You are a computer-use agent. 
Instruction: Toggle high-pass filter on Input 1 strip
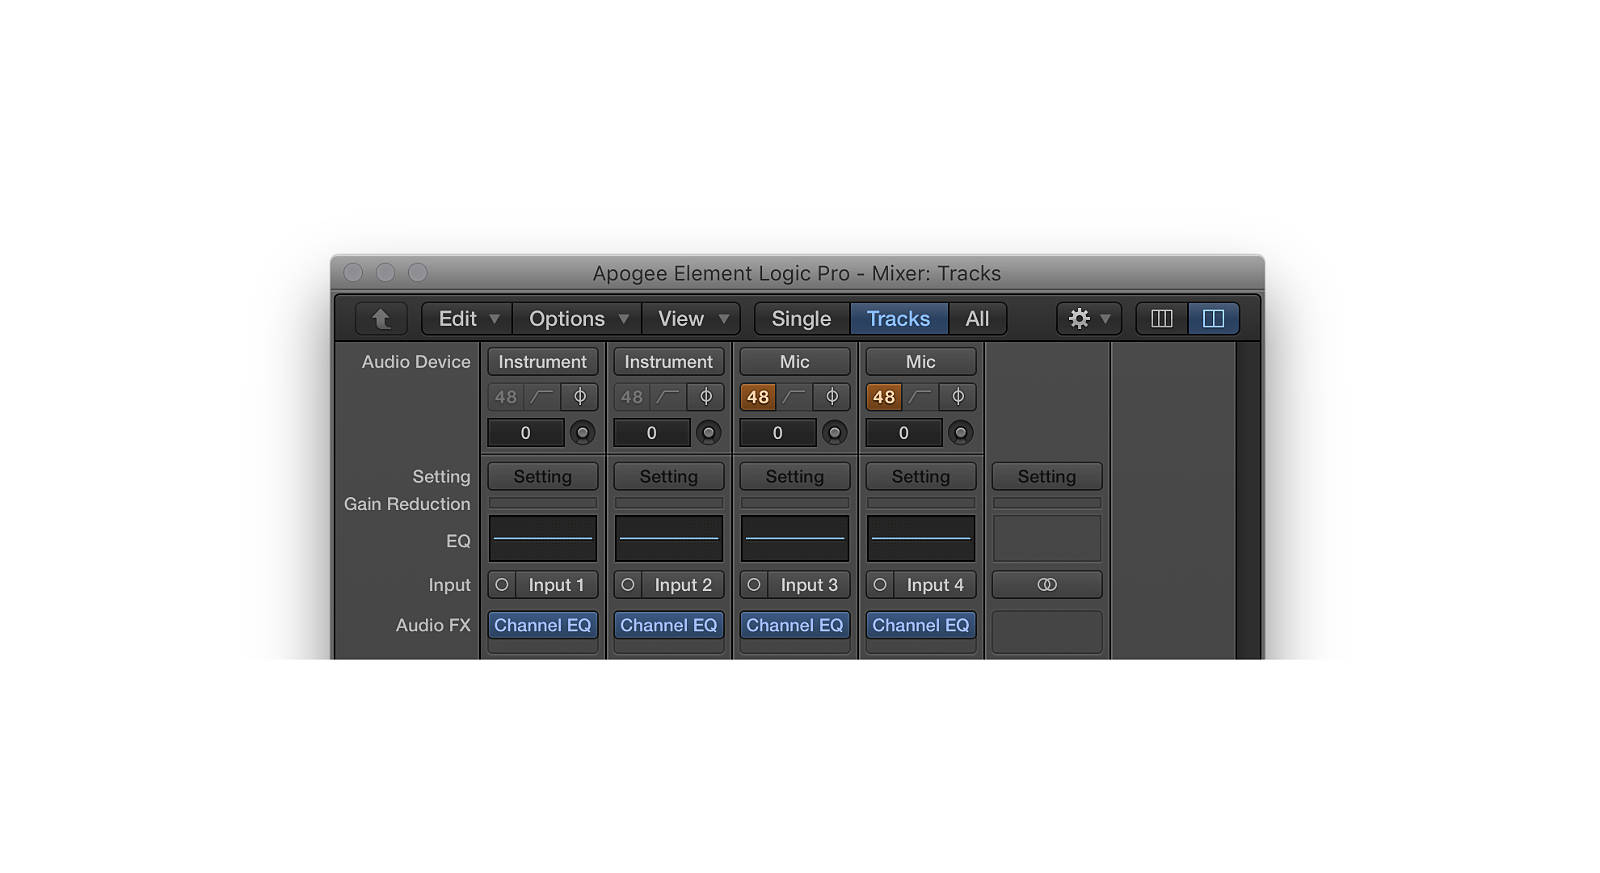point(542,397)
